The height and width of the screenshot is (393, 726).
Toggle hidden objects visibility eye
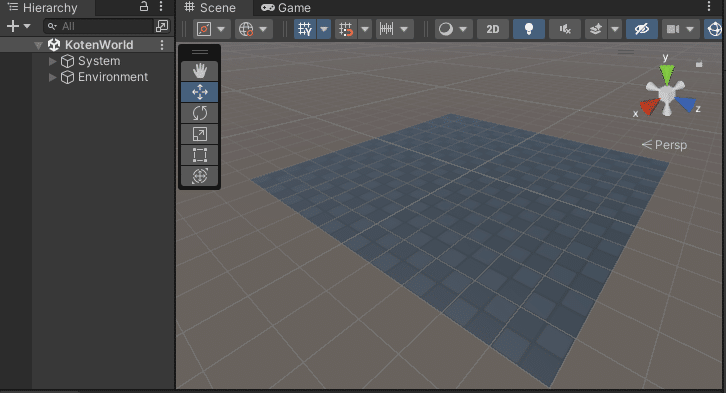click(x=642, y=29)
